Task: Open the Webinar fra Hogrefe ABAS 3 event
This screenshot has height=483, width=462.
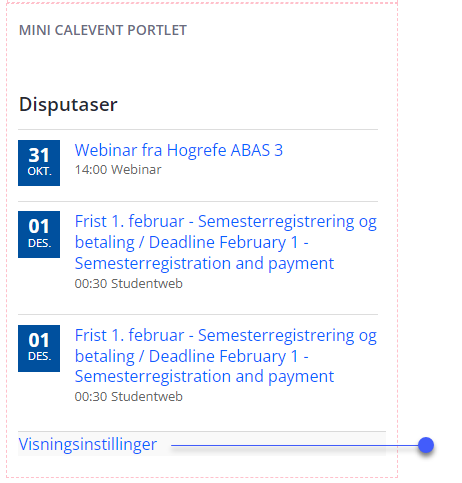Action: coord(179,150)
